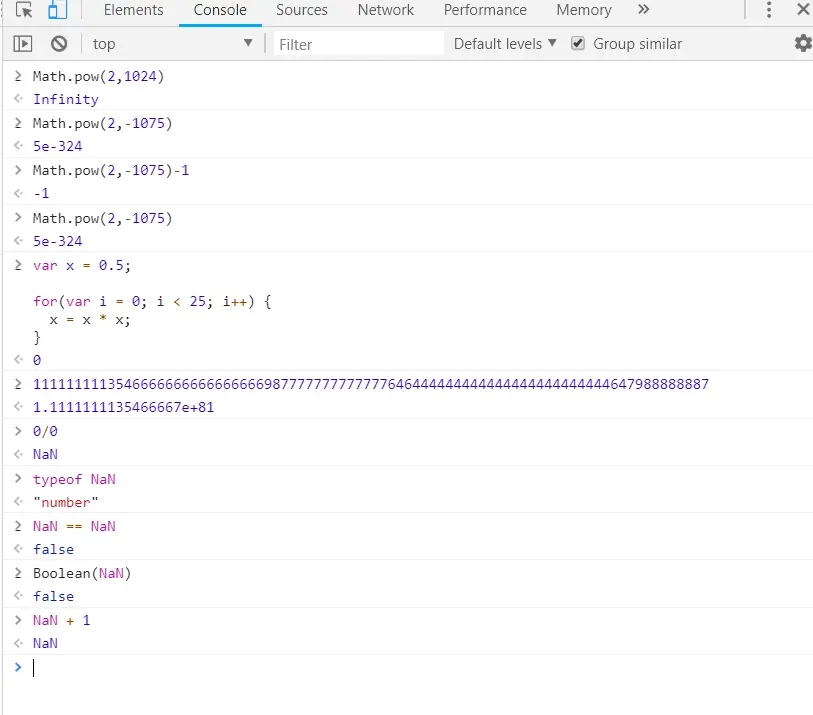Clear the console with the ban icon
The height and width of the screenshot is (715, 813).
point(59,44)
